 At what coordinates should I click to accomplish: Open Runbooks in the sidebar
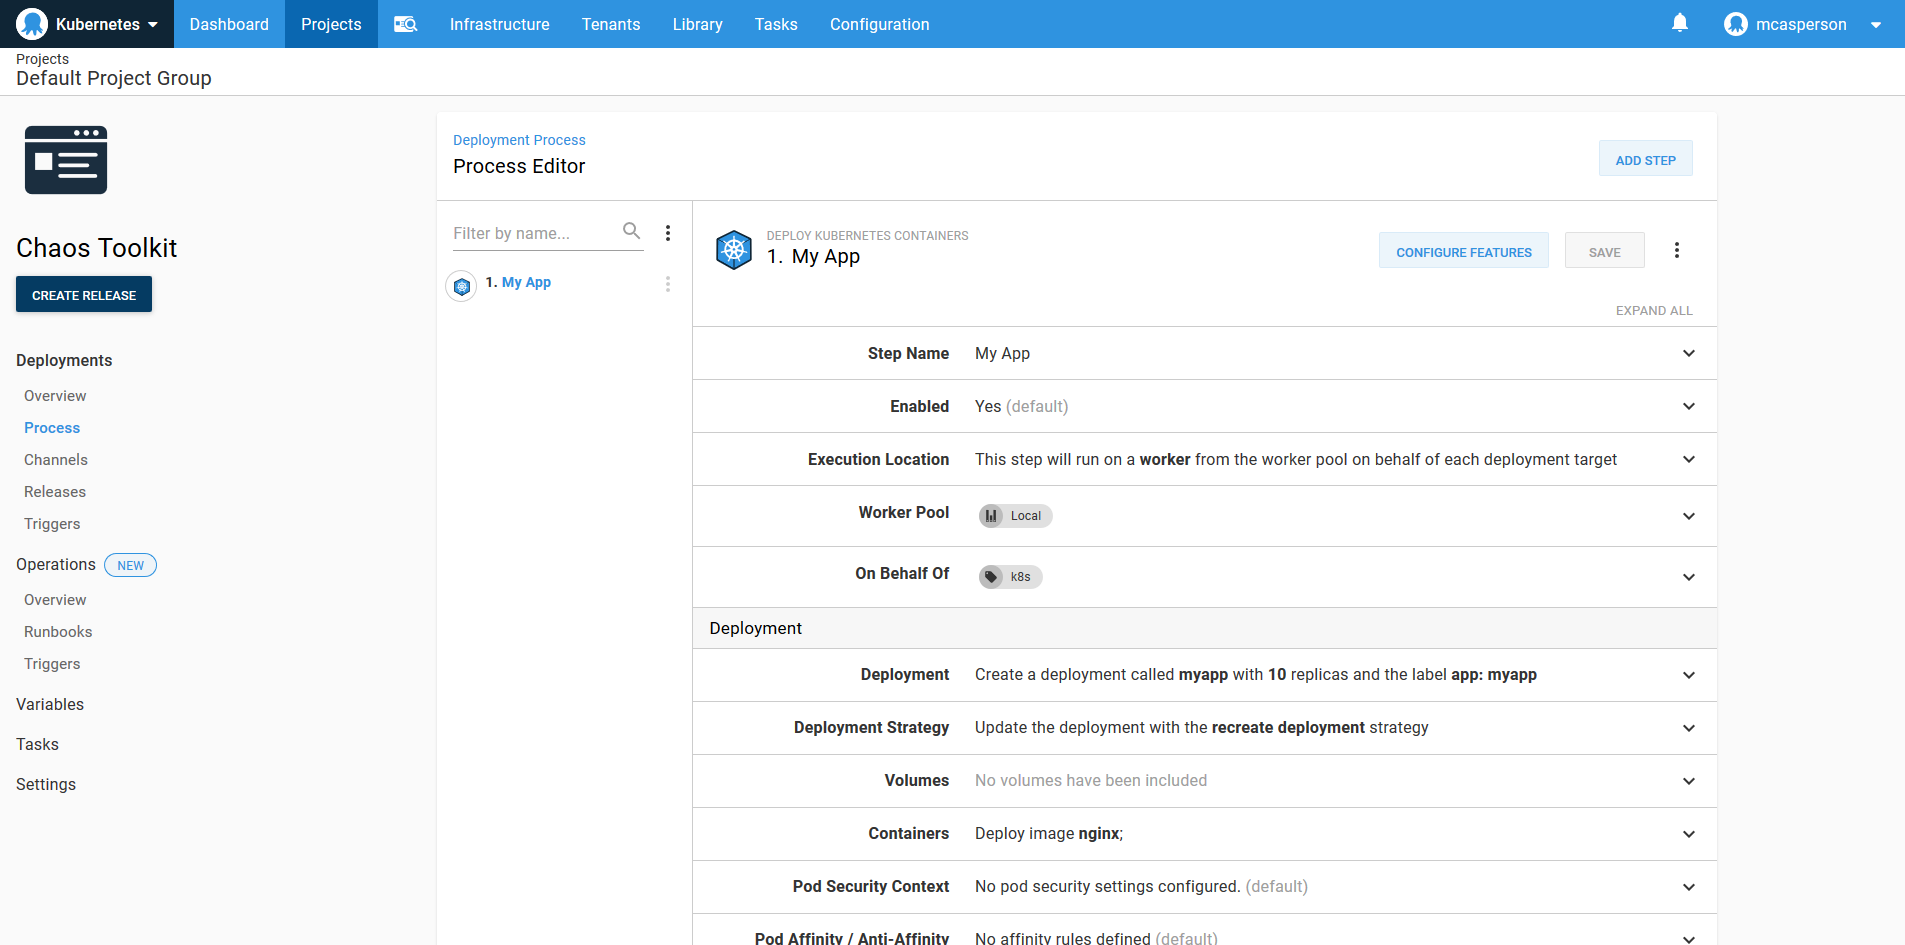pyautogui.click(x=58, y=632)
